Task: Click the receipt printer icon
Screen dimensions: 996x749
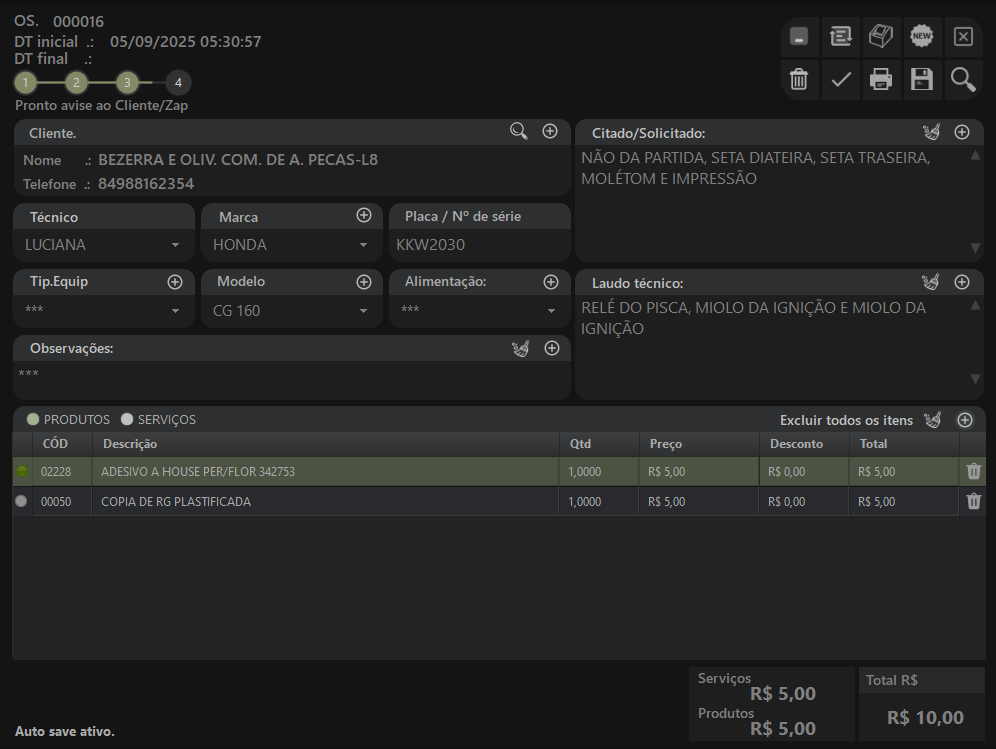Action: pyautogui.click(x=881, y=37)
